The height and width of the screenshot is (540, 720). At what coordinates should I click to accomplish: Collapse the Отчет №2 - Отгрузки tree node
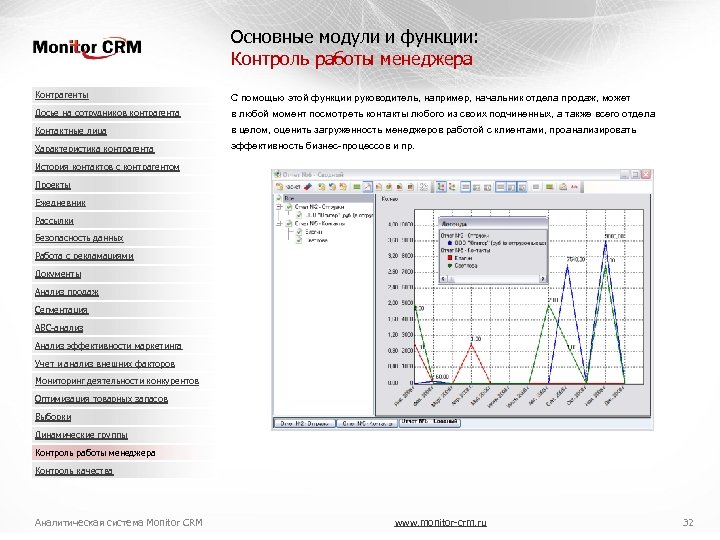click(x=279, y=207)
